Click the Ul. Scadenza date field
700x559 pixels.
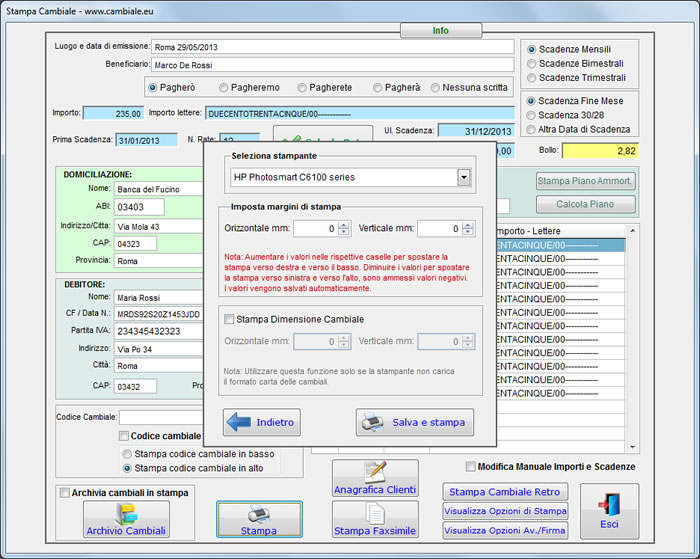tap(476, 131)
